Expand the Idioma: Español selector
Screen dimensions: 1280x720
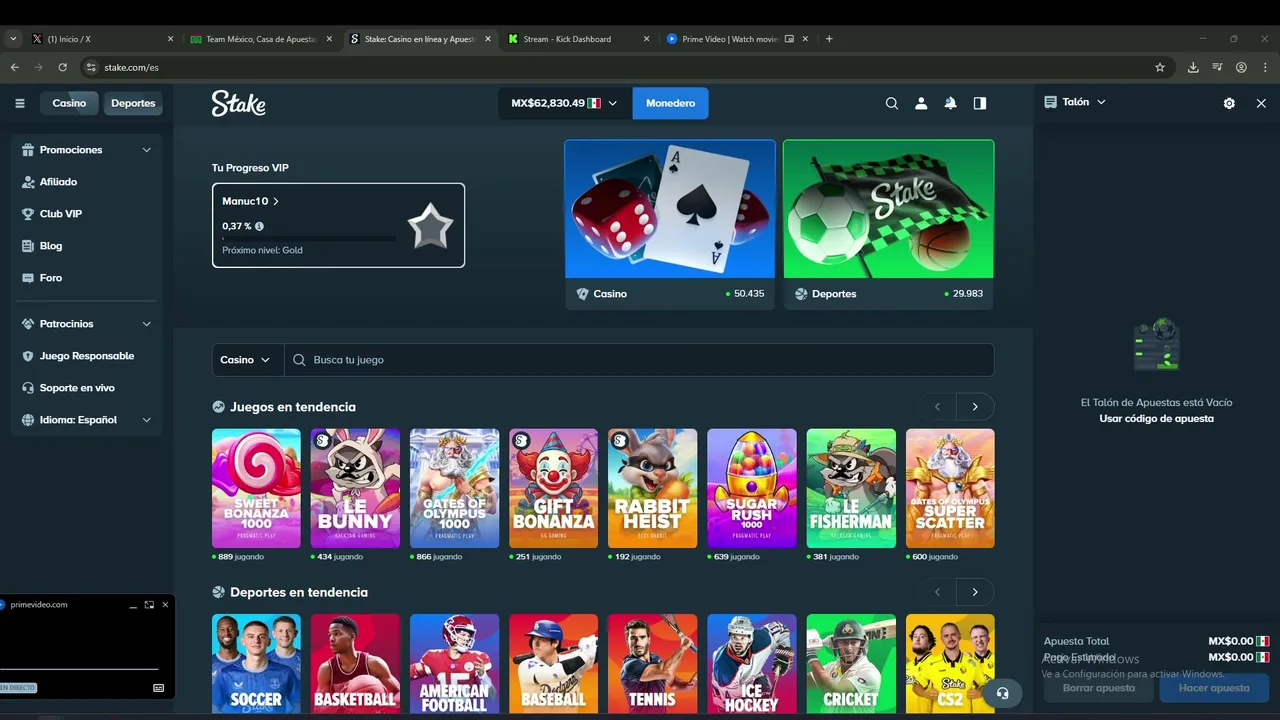coord(86,420)
